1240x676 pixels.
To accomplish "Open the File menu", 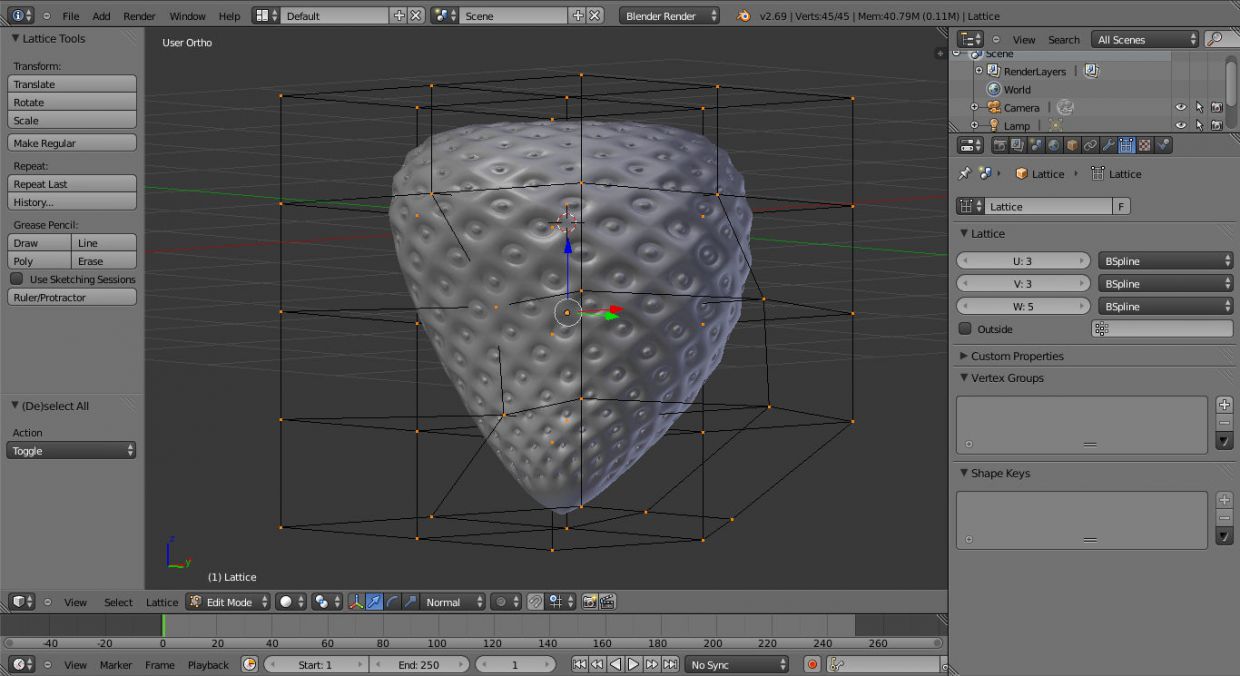I will point(70,16).
